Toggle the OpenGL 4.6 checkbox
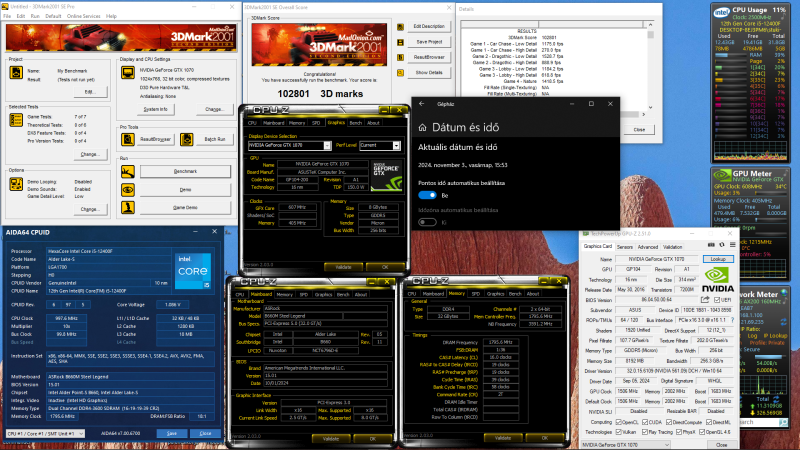The image size is (800, 450). tap(702, 432)
